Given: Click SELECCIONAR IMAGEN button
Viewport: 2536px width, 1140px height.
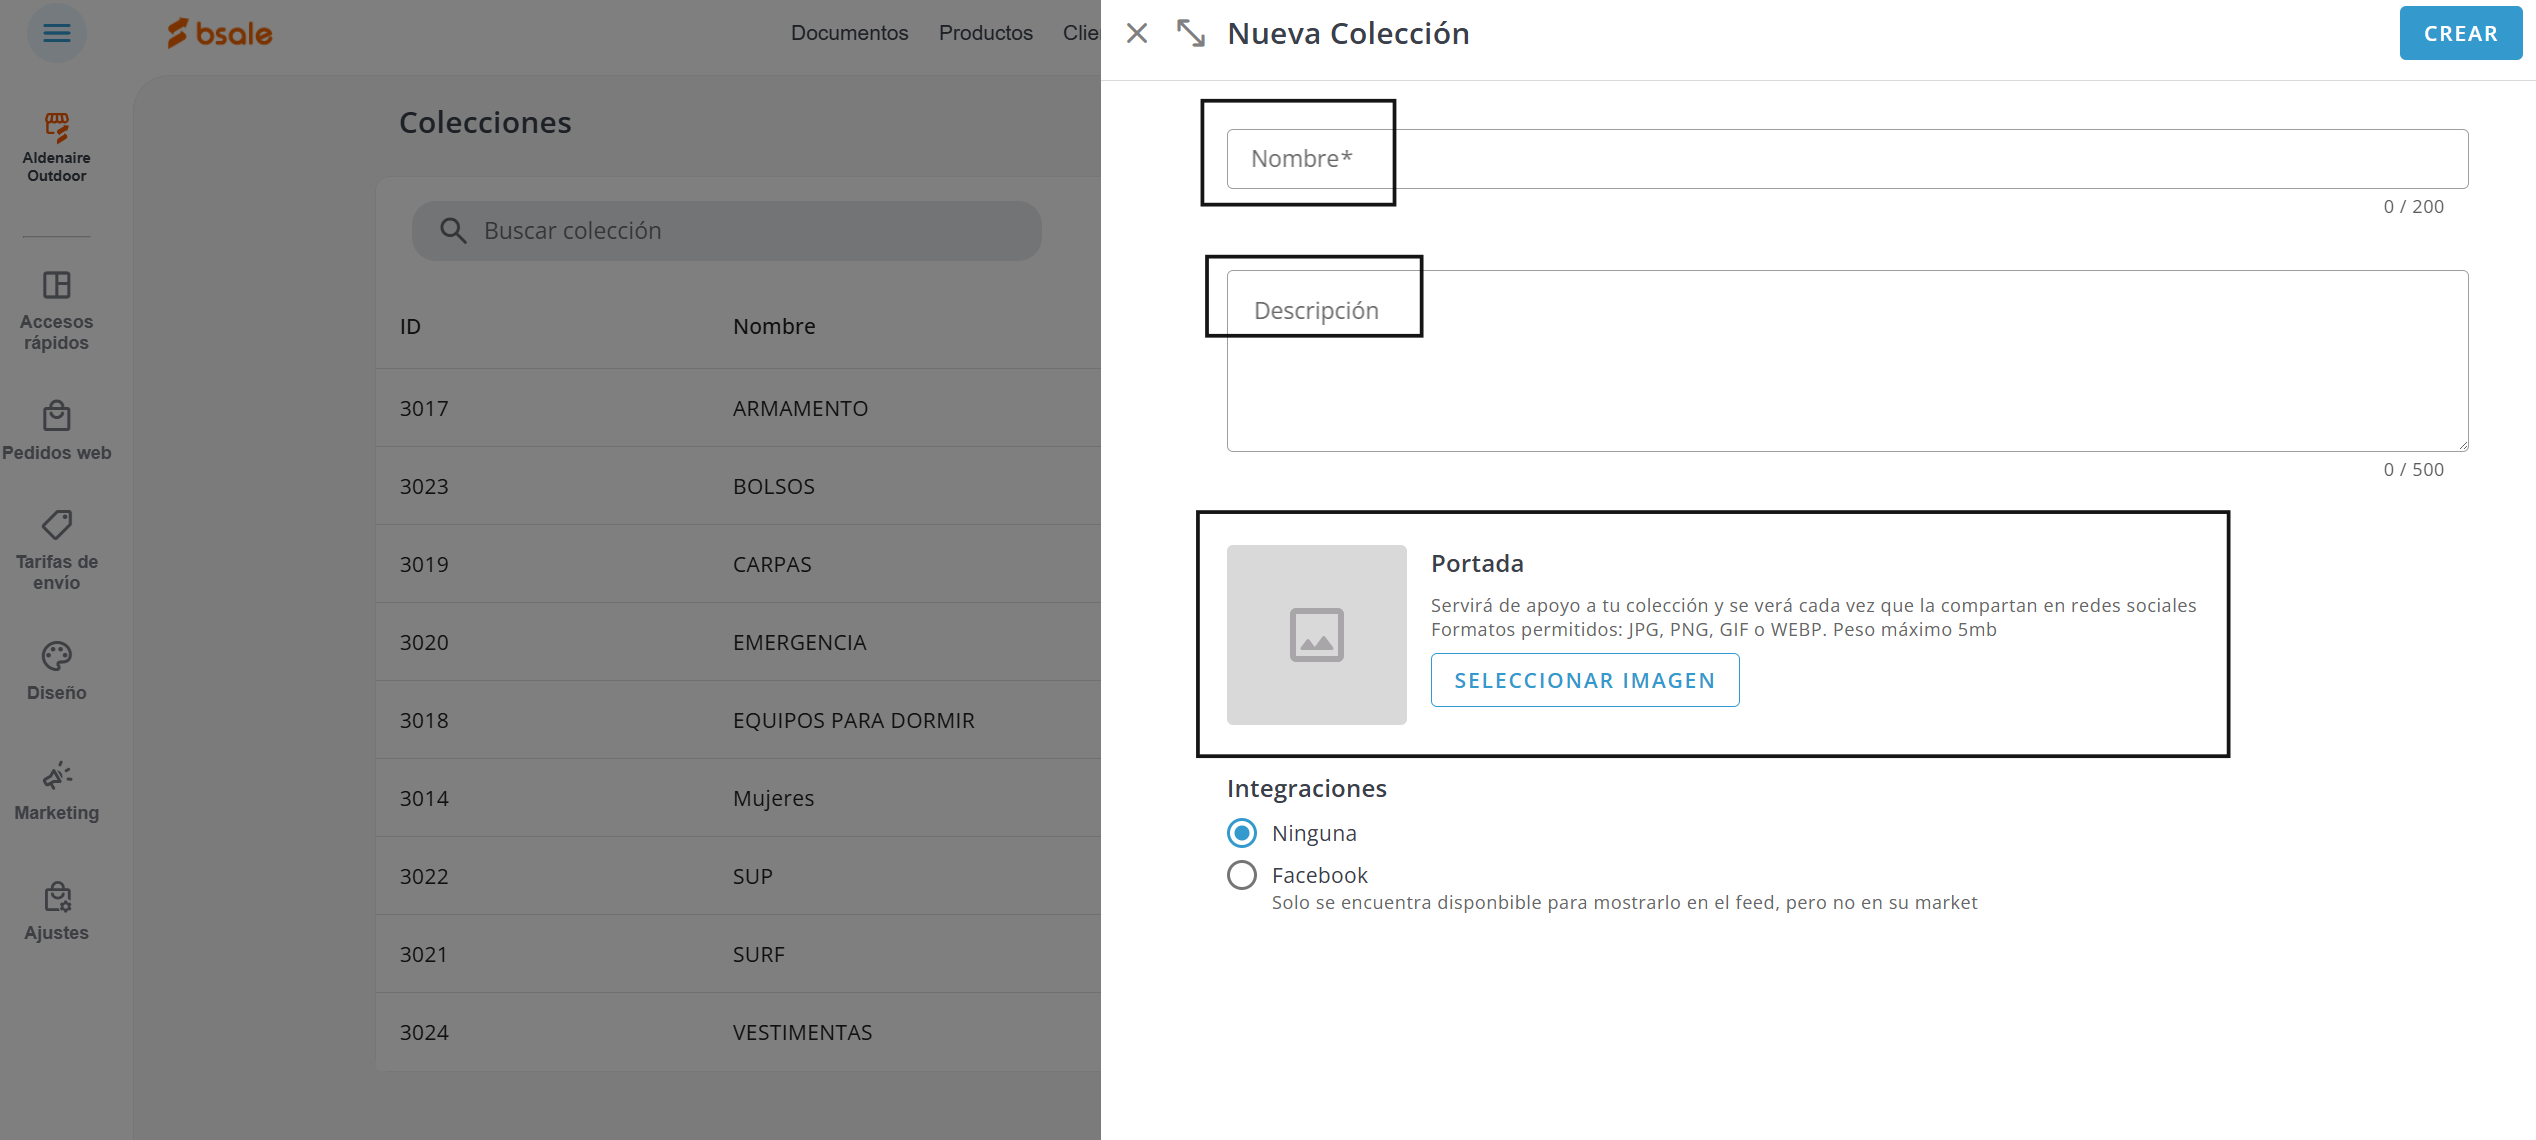Looking at the screenshot, I should [x=1584, y=680].
